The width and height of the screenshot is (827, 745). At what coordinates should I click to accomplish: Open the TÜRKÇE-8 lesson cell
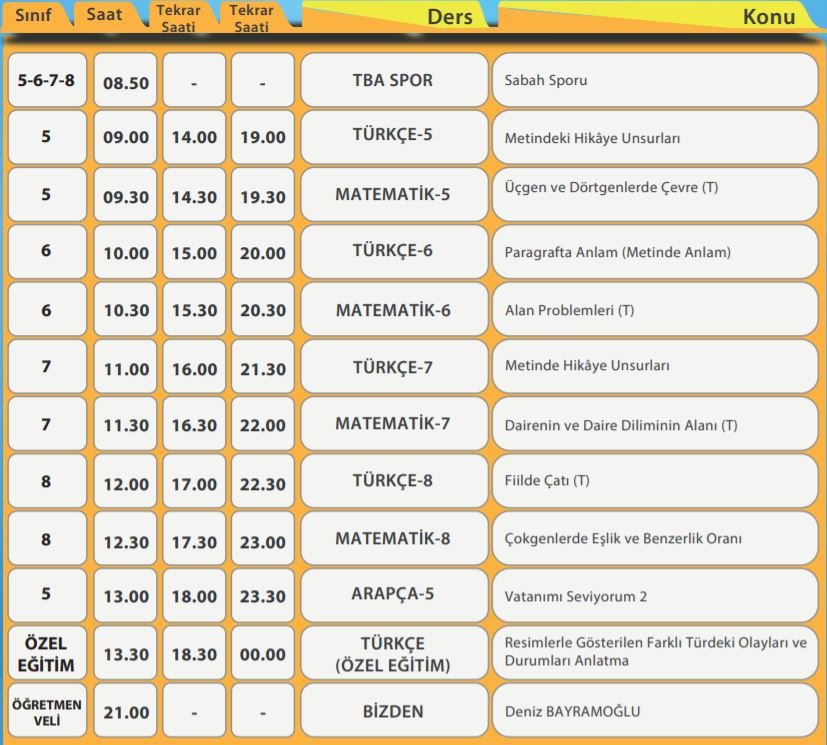point(394,481)
